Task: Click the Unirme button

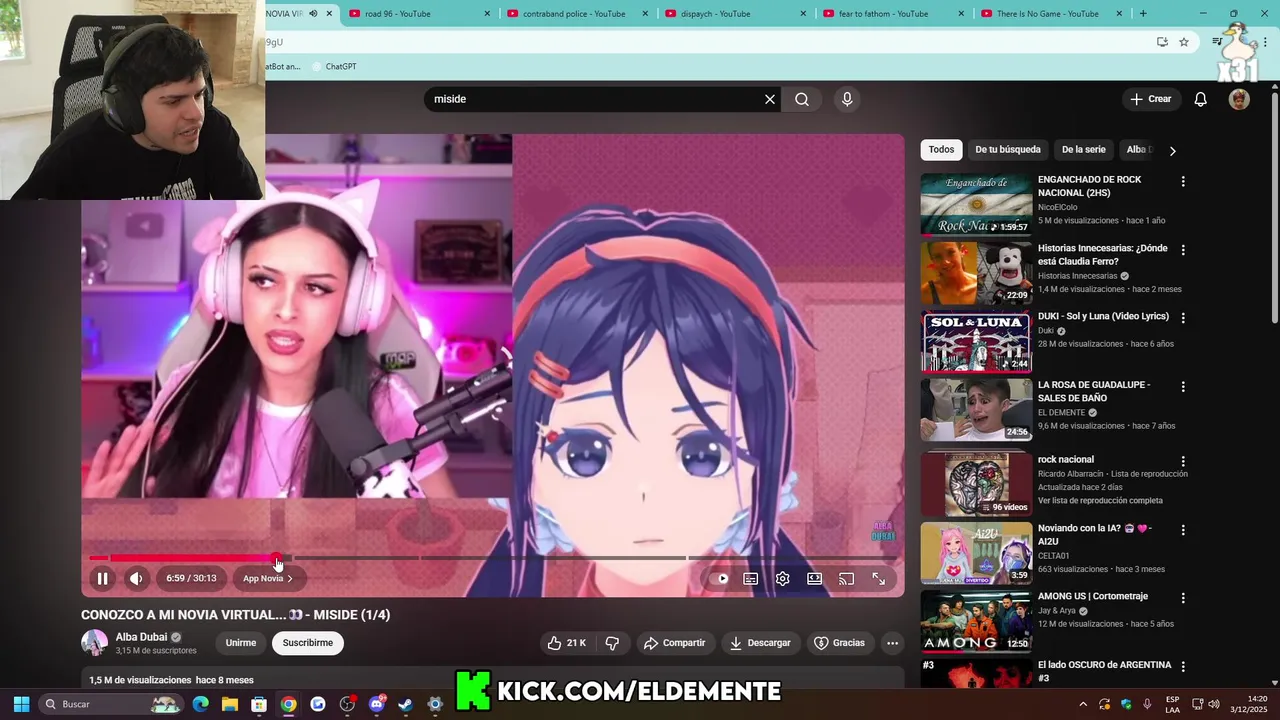Action: (x=240, y=643)
